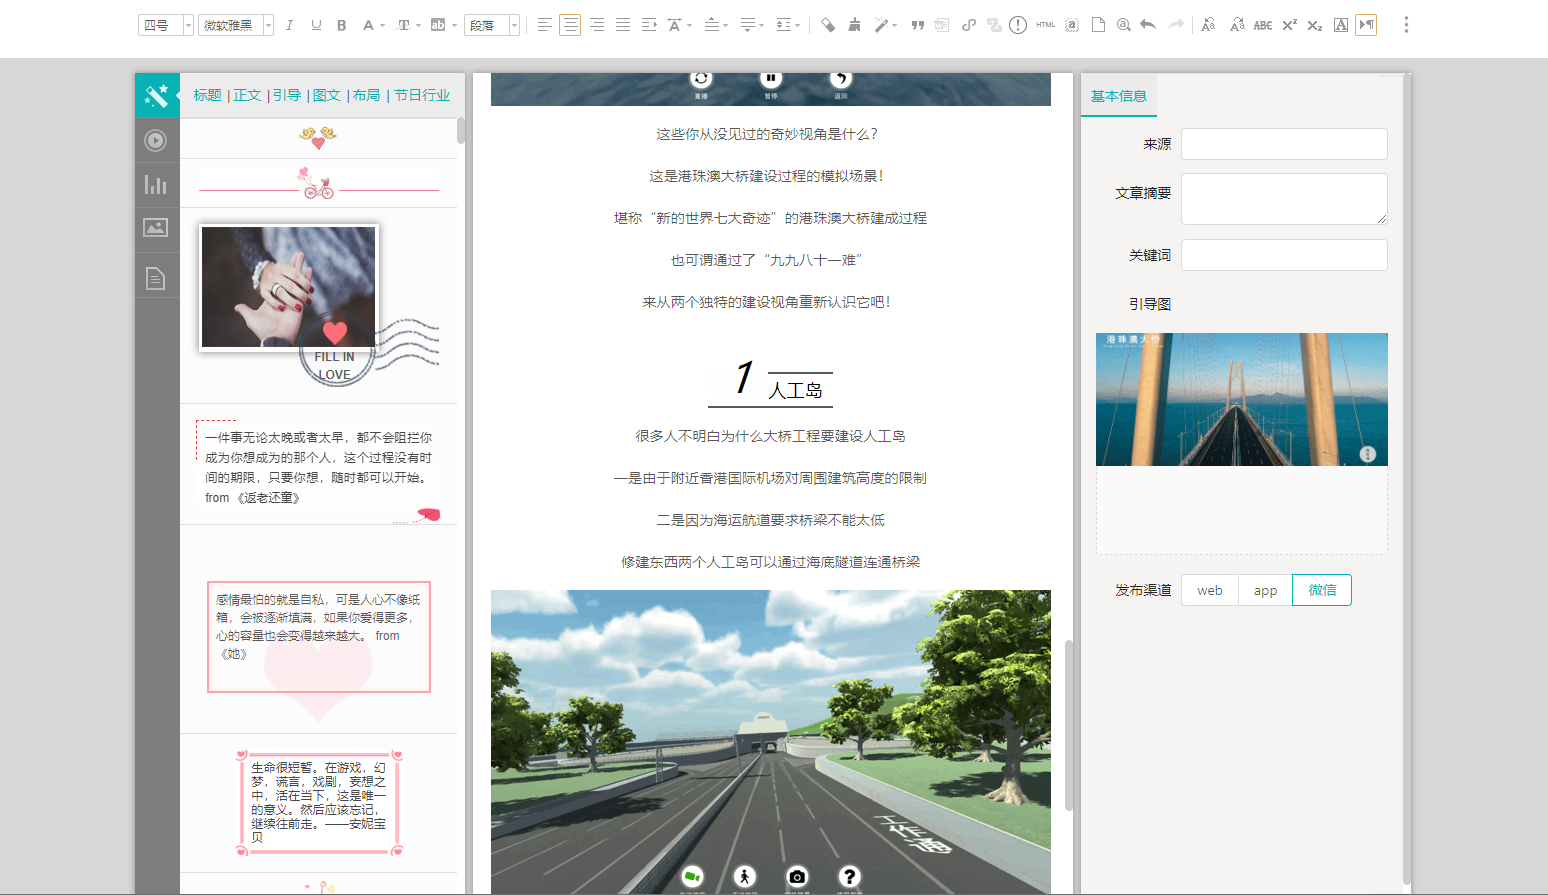
Task: Open the bar chart panel in sidebar
Action: (x=156, y=185)
